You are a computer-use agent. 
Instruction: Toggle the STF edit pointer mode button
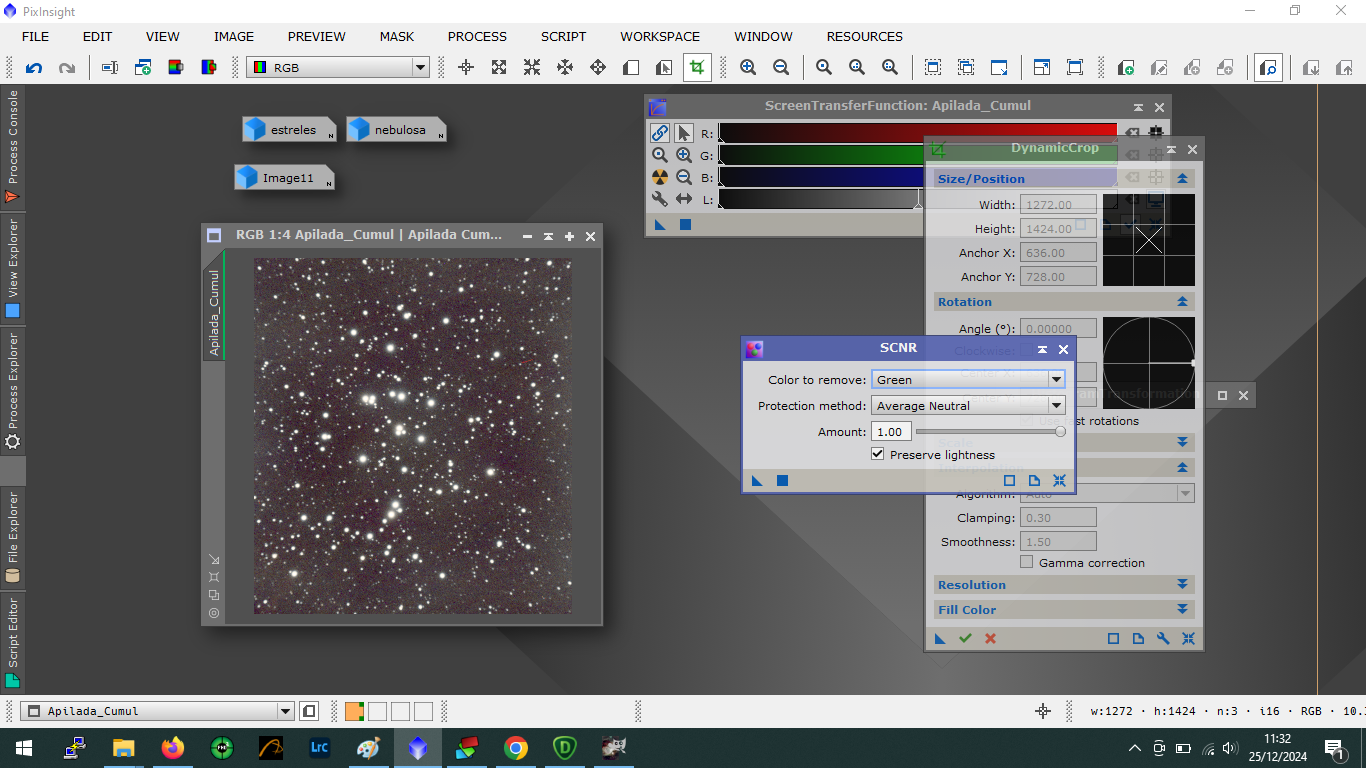[684, 133]
